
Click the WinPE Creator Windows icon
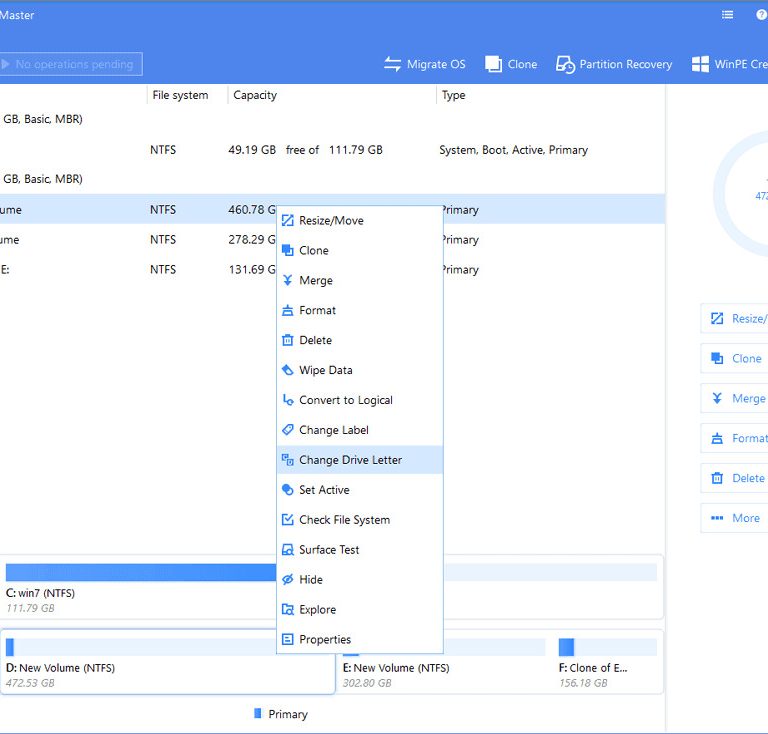[700, 64]
